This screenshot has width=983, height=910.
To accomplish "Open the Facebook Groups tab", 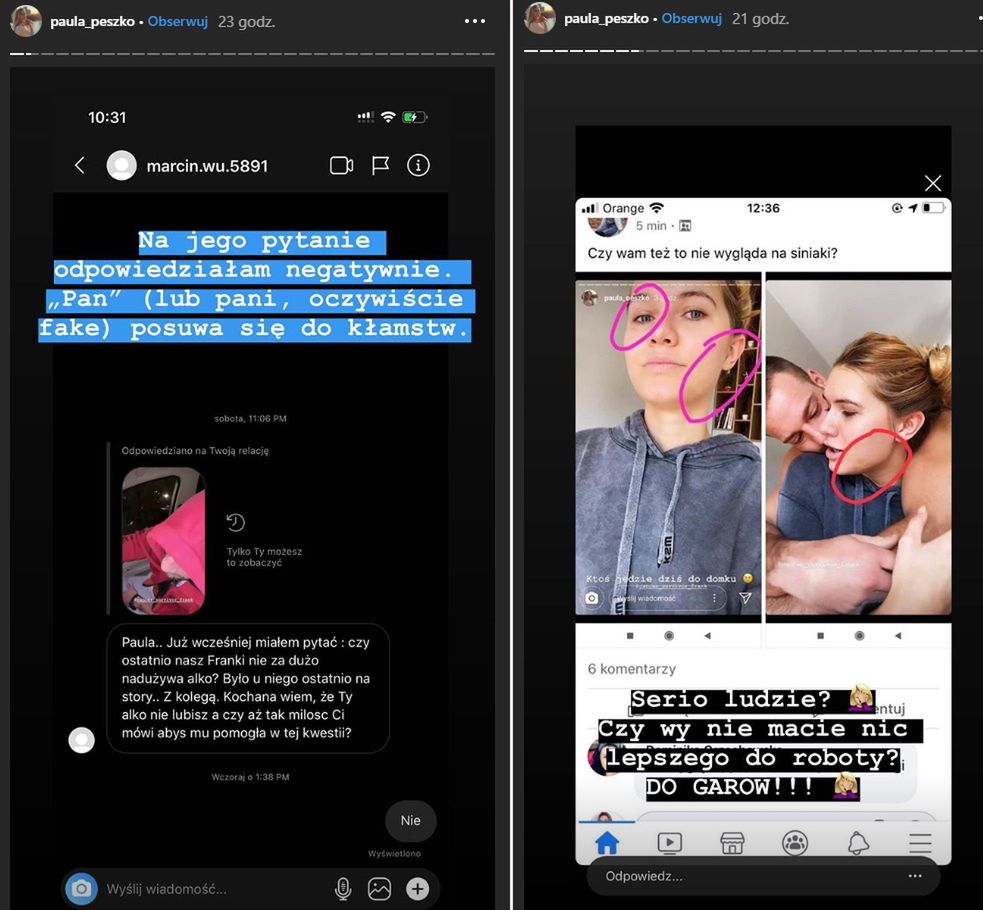I will 795,843.
